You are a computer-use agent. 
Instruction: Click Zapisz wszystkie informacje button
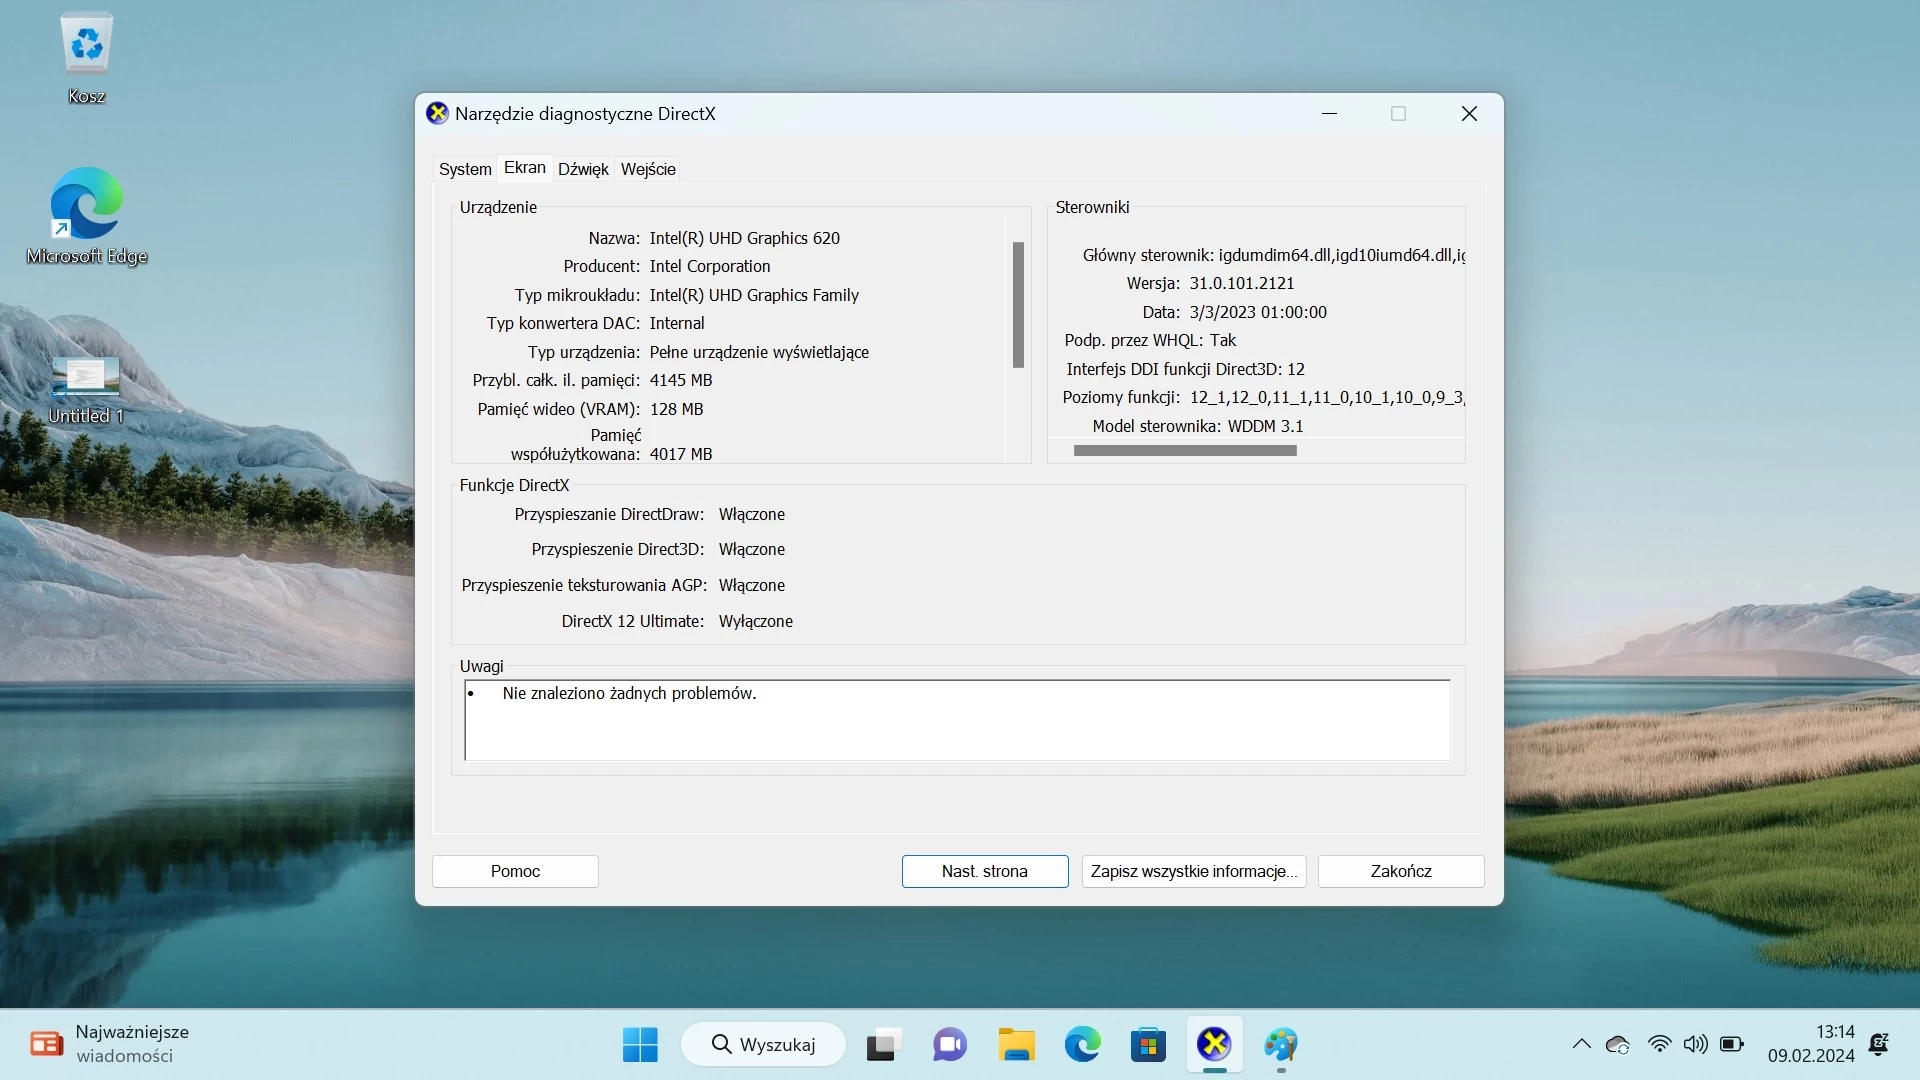[1193, 871]
